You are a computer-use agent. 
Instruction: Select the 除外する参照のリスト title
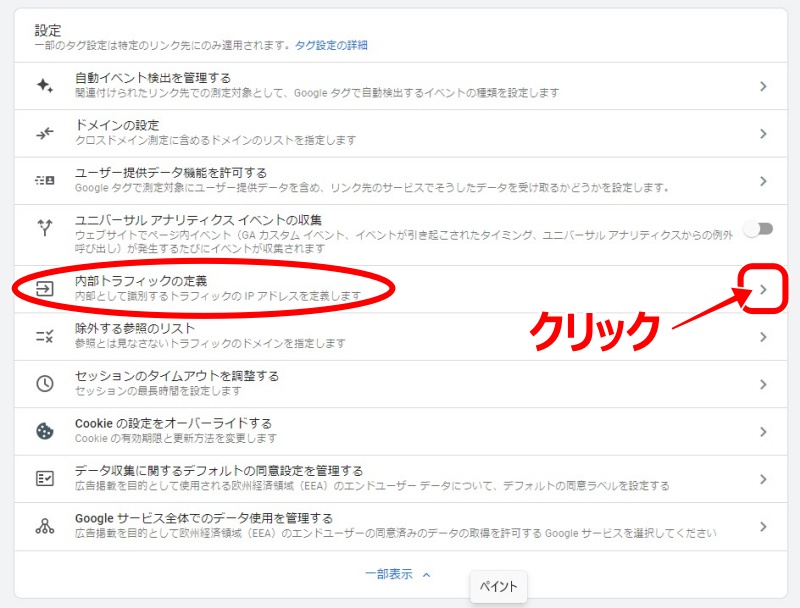tap(135, 328)
